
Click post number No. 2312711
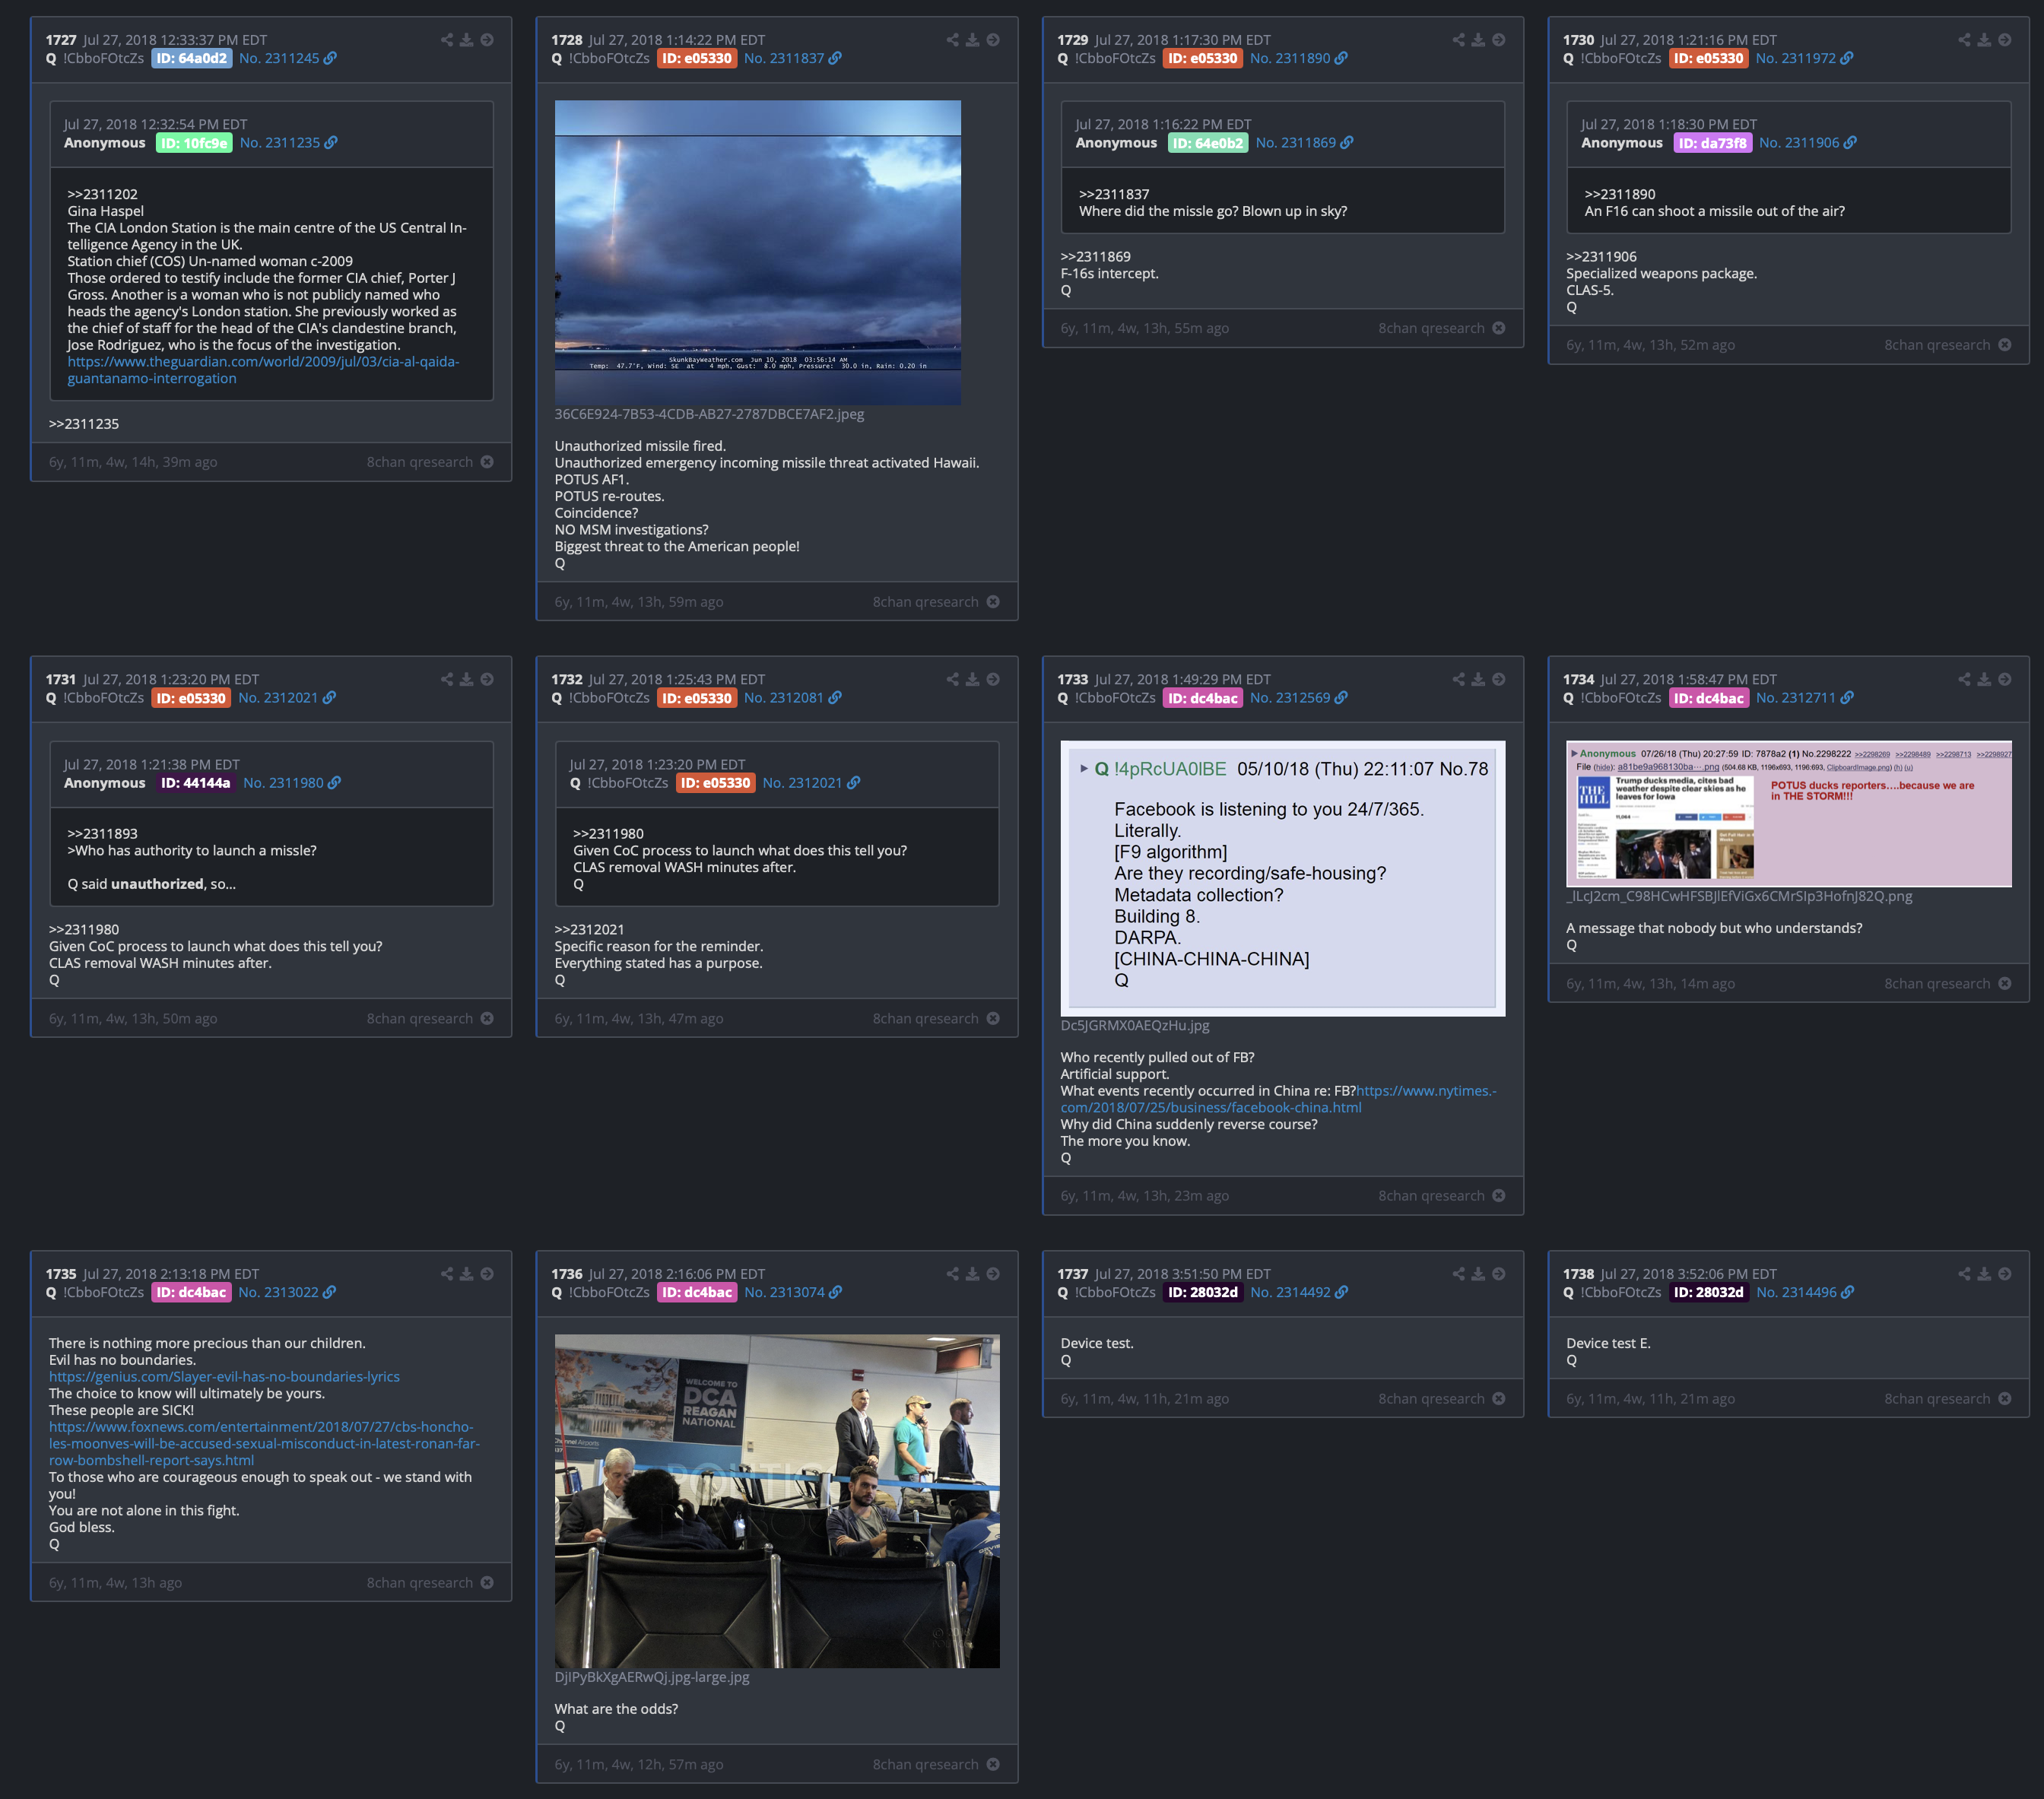pyautogui.click(x=1796, y=698)
